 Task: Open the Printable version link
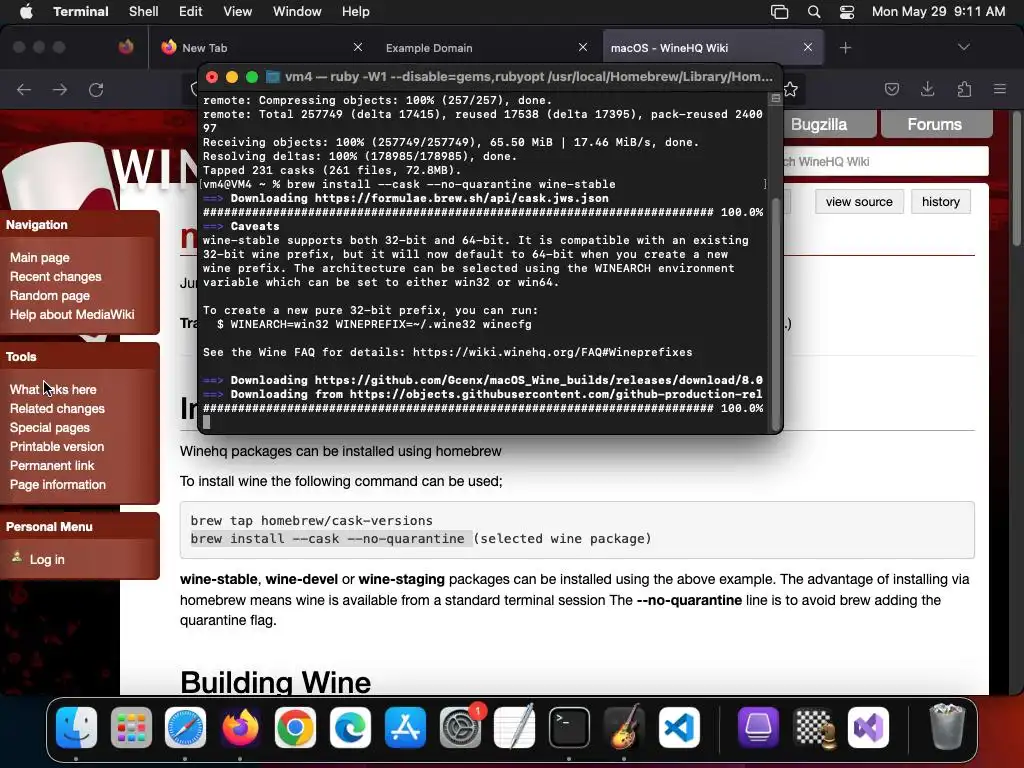coord(57,446)
